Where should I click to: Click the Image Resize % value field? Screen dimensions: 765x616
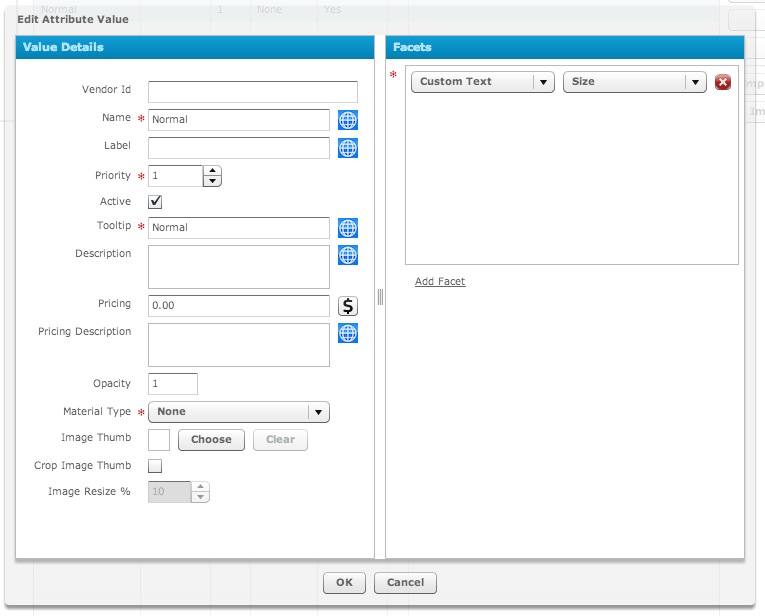point(169,492)
